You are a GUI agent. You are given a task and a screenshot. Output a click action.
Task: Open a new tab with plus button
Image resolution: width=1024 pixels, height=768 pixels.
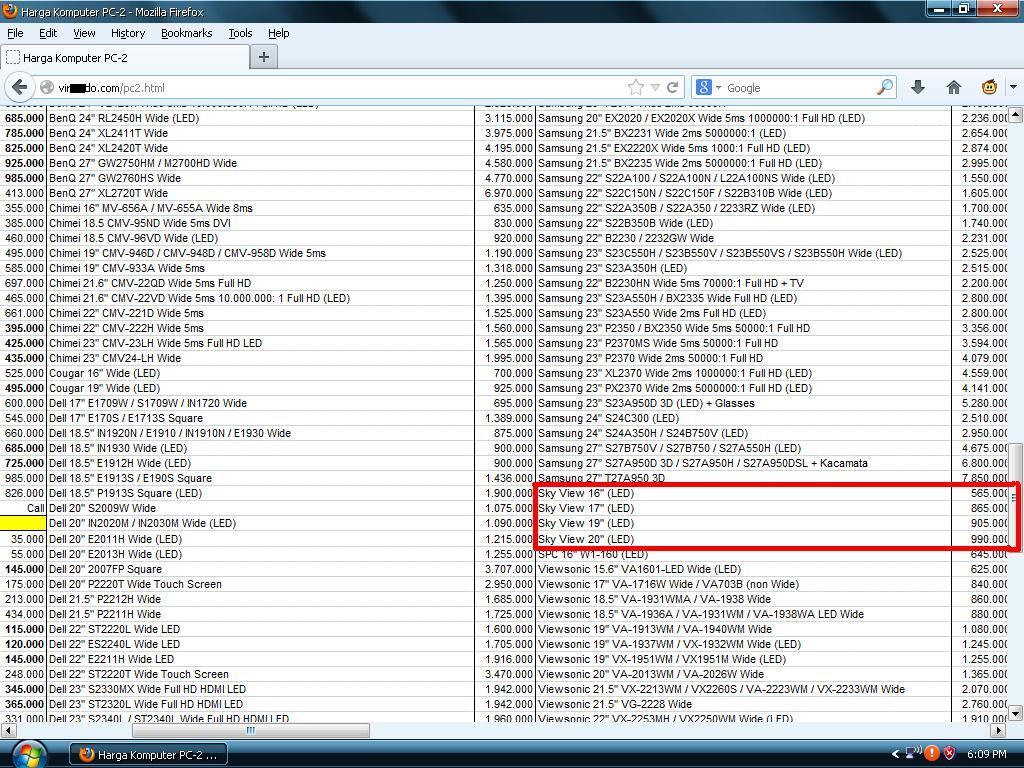coord(264,57)
